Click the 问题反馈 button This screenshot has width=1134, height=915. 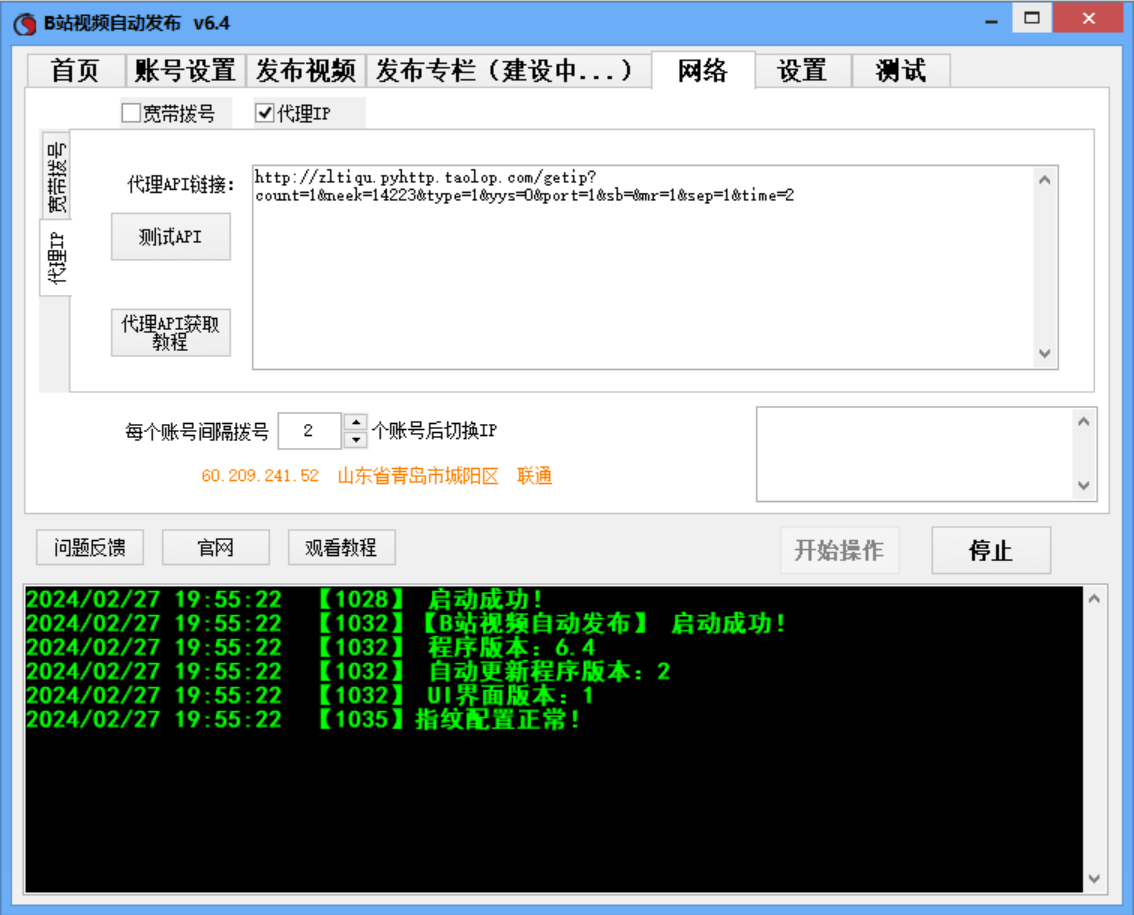click(x=90, y=548)
